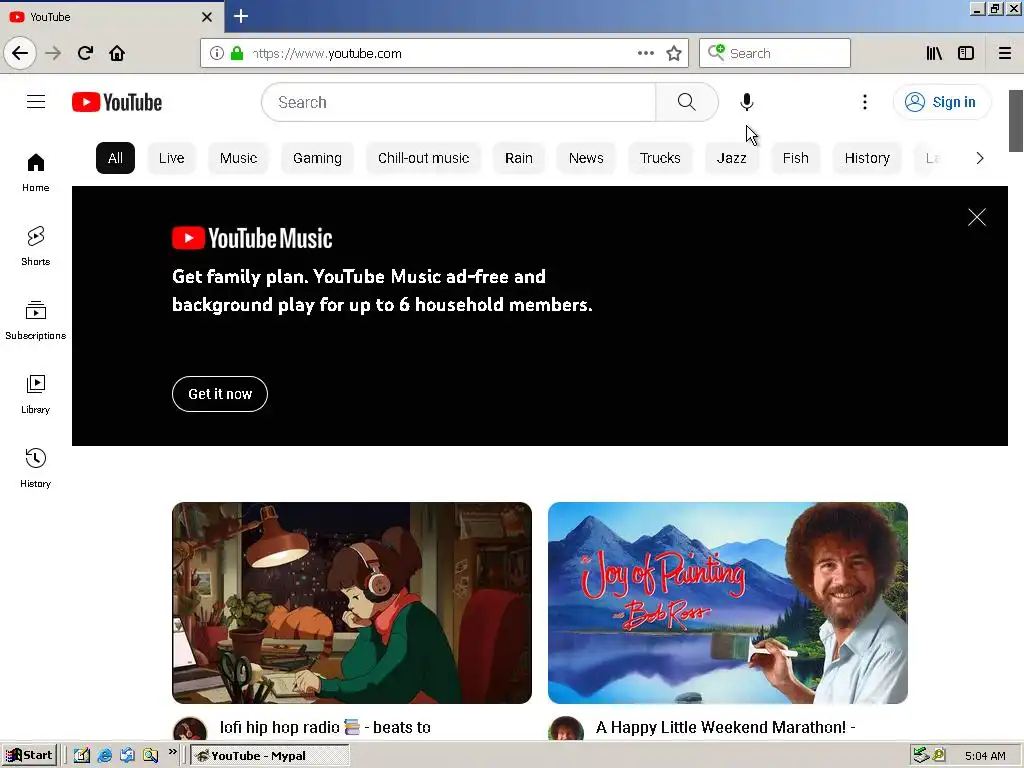Open lofi hip hop radio video title
This screenshot has height=768, width=1024.
325,728
